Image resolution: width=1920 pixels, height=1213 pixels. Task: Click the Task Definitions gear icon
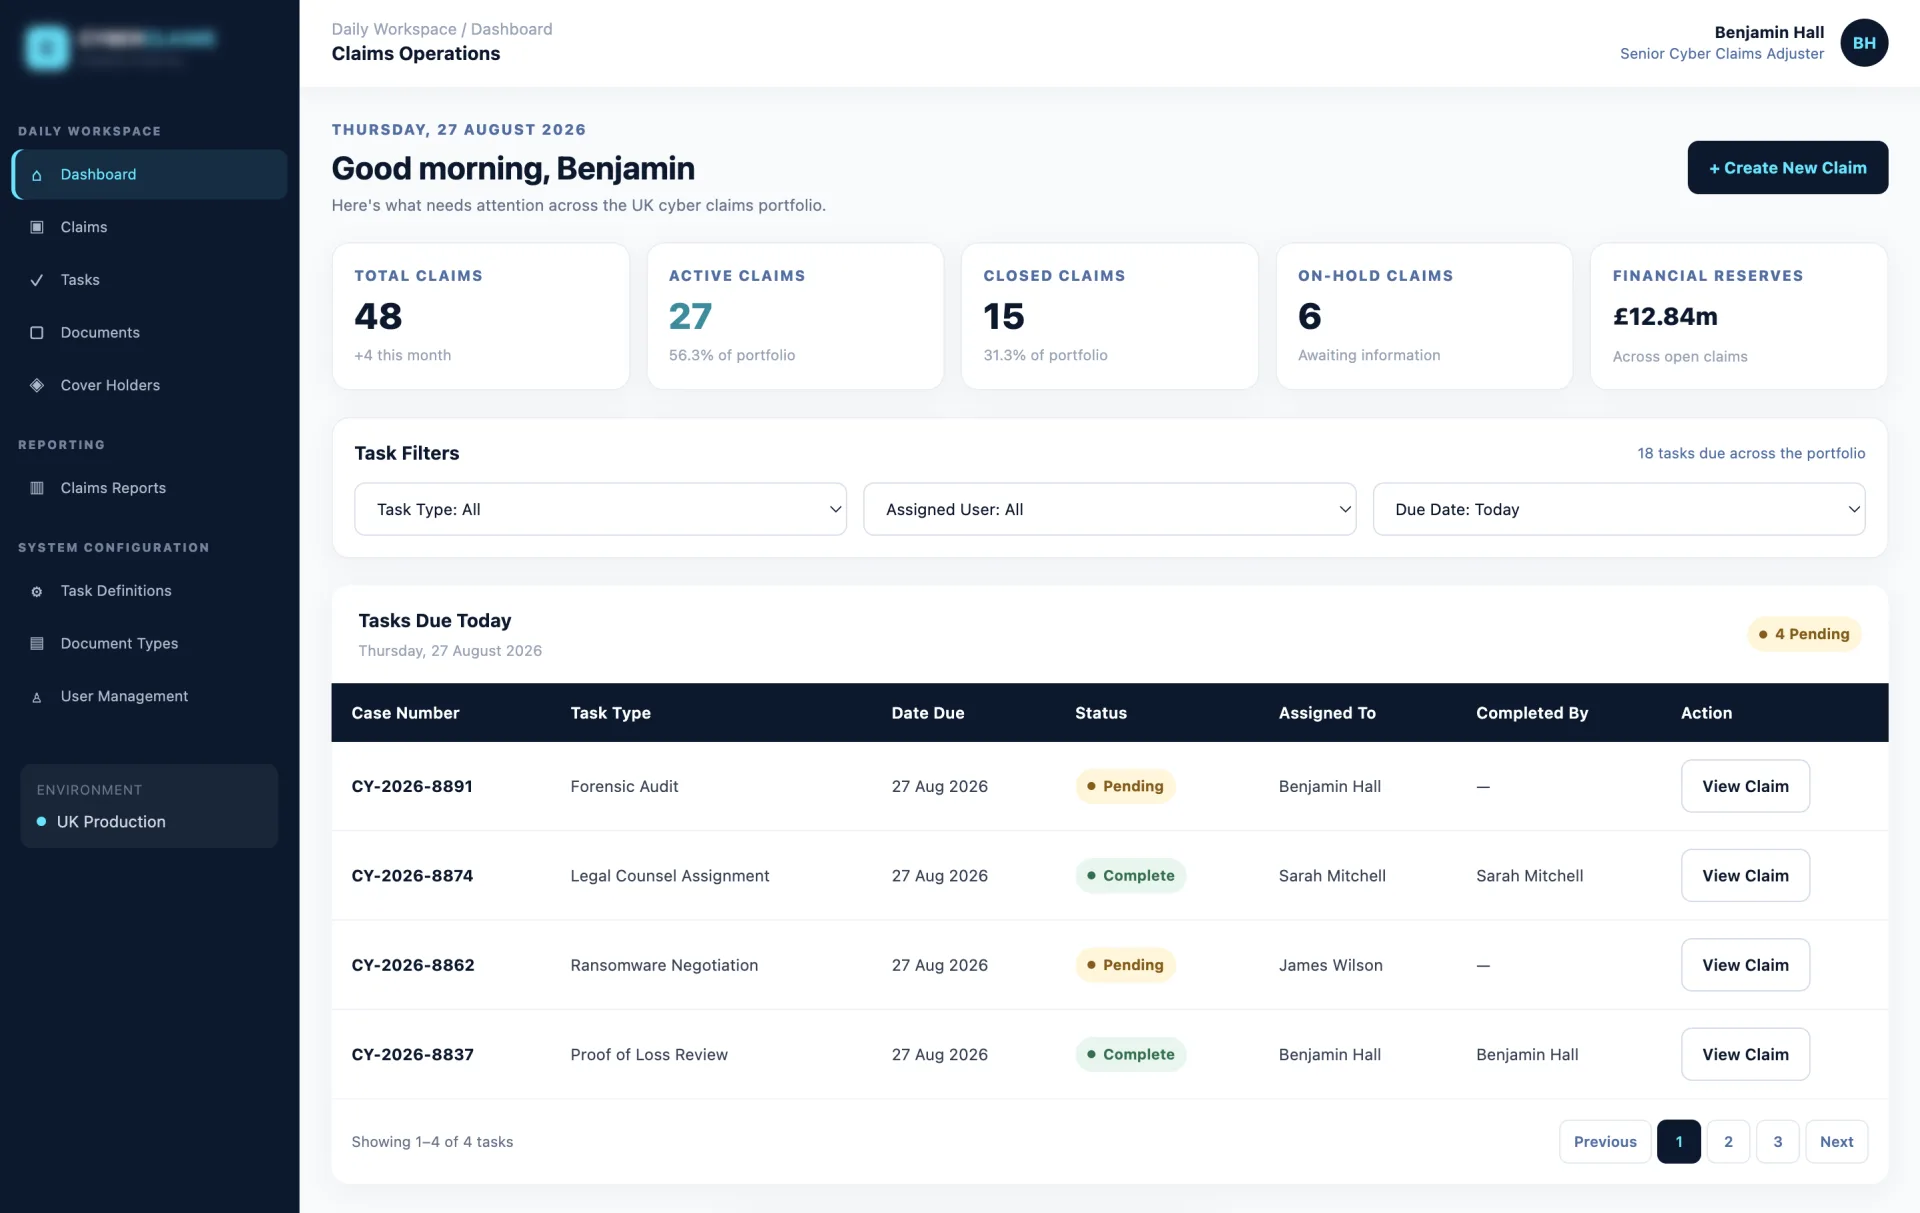37,591
